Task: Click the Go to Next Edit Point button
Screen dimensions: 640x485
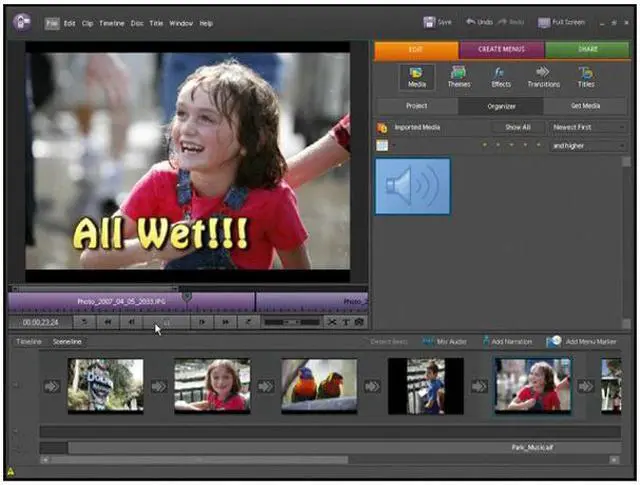Action: click(x=248, y=323)
